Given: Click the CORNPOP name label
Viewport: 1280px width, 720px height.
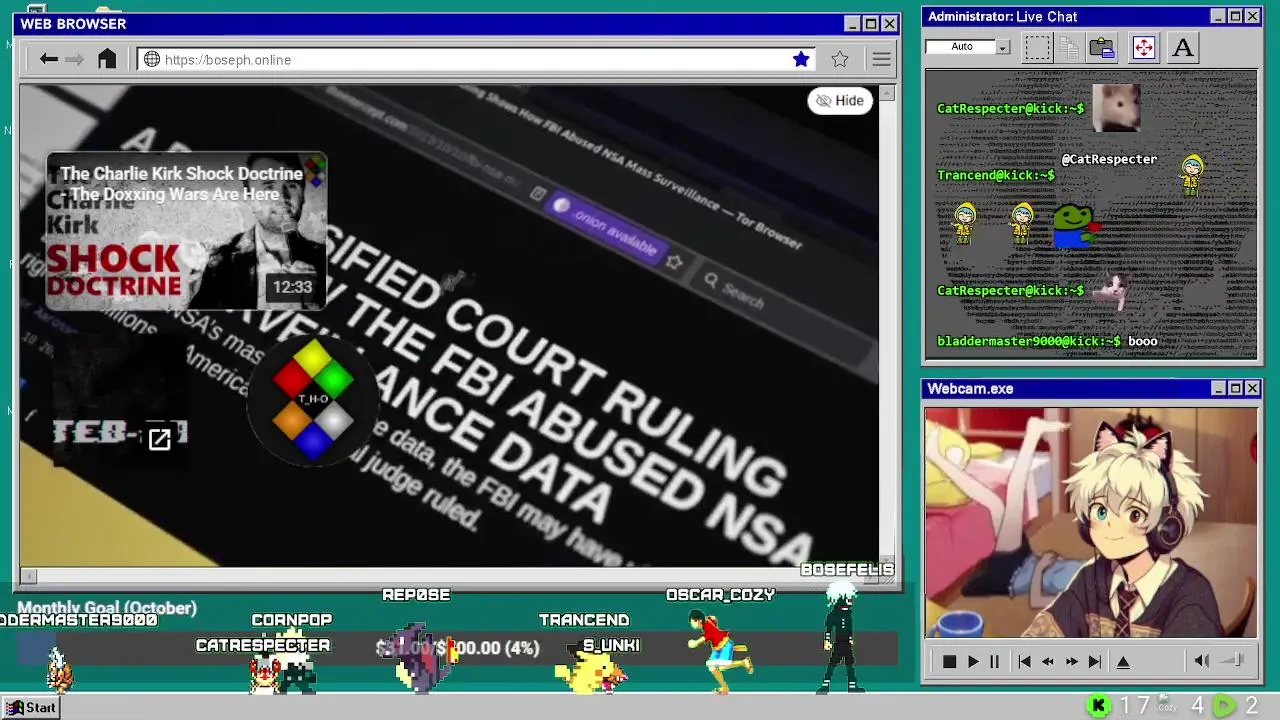Looking at the screenshot, I should tap(292, 620).
